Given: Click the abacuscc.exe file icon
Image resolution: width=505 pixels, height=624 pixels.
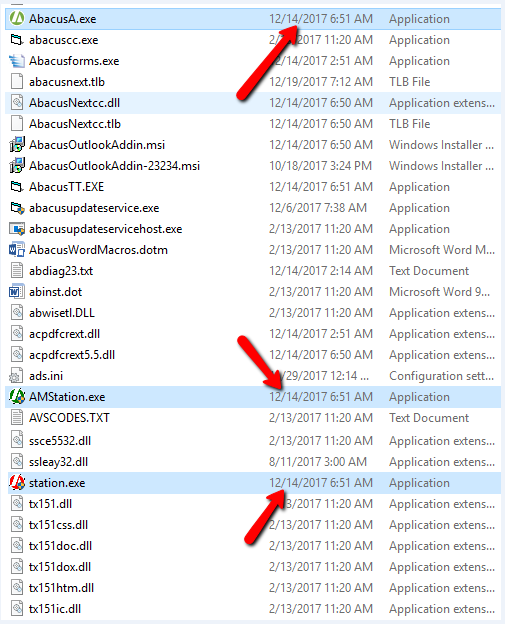Looking at the screenshot, I should point(17,40).
